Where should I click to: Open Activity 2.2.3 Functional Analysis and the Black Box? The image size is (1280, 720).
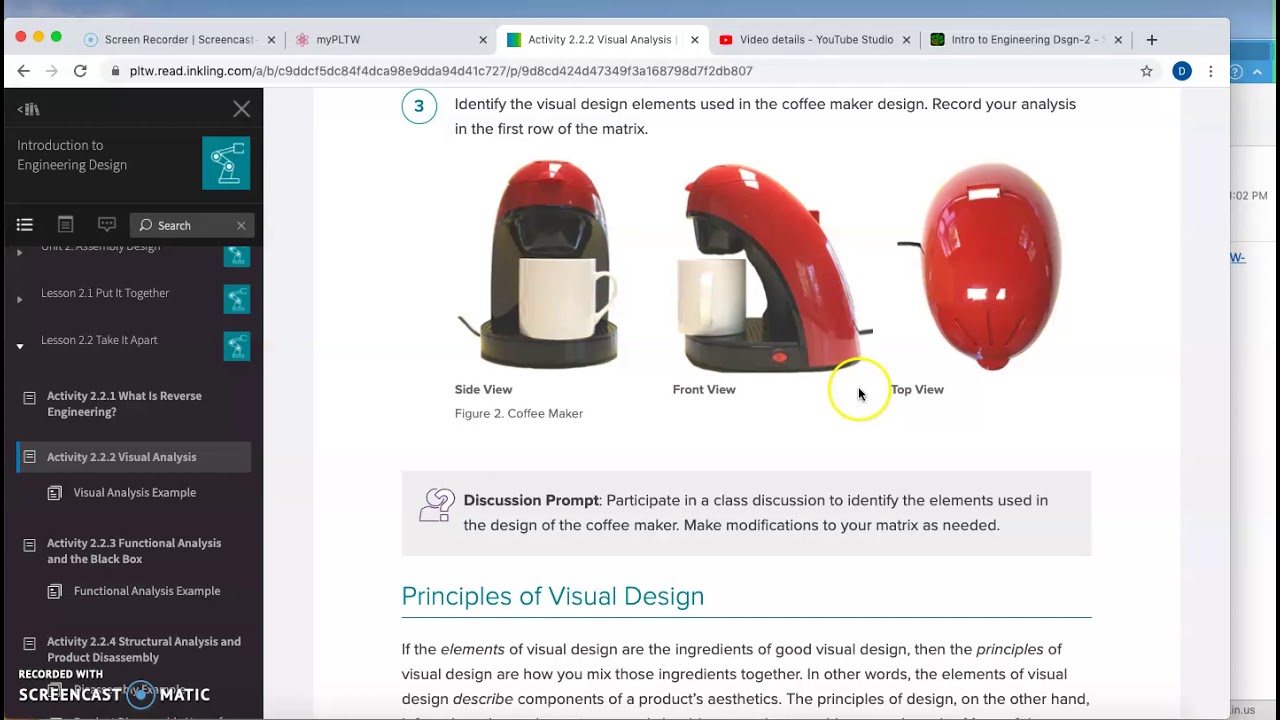tap(134, 551)
